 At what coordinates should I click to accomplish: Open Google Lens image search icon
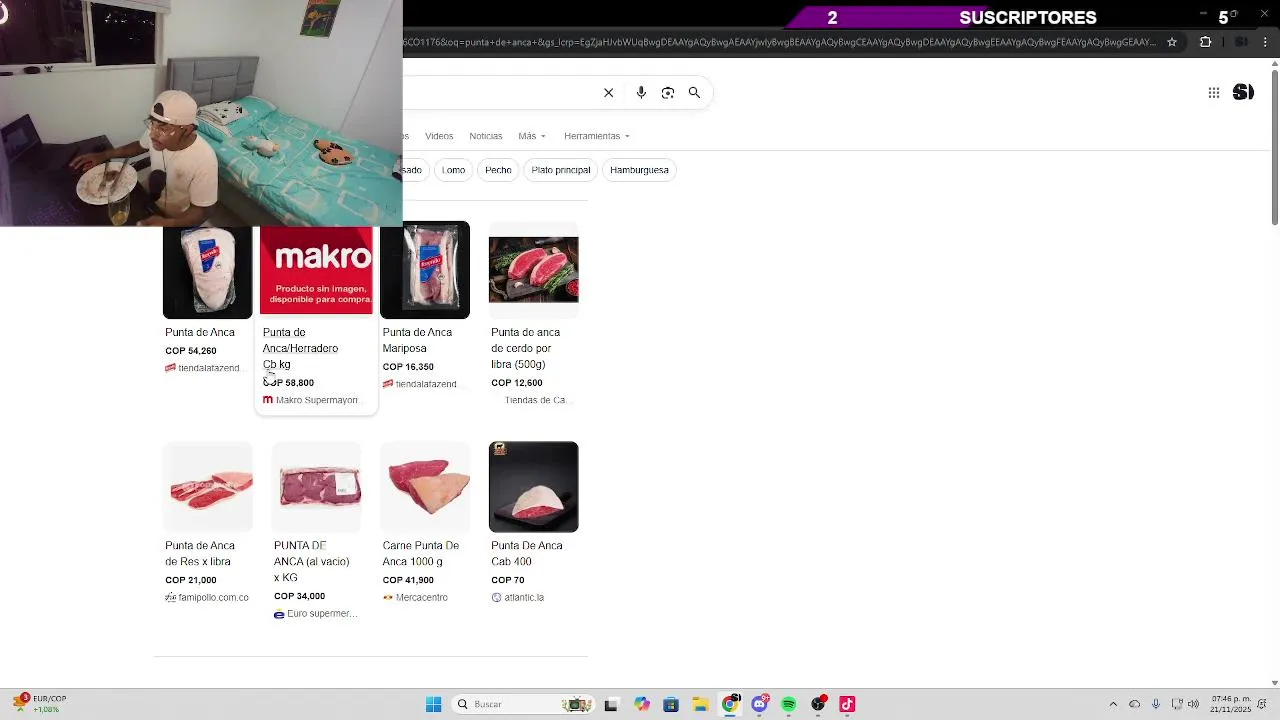(x=668, y=93)
